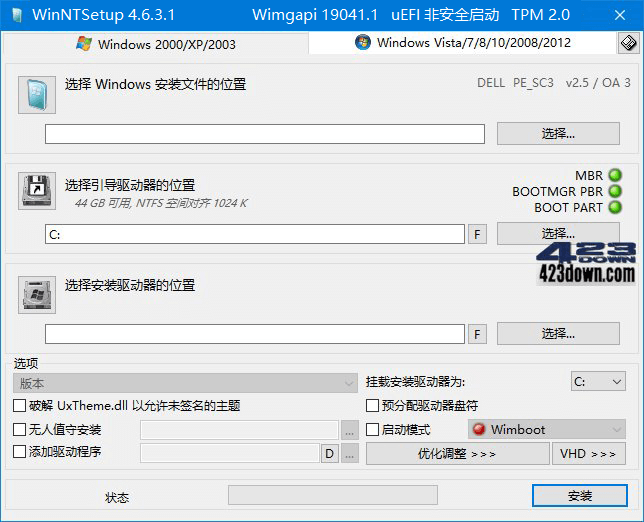
Task: Click the MBR green status light
Action: [x=615, y=175]
